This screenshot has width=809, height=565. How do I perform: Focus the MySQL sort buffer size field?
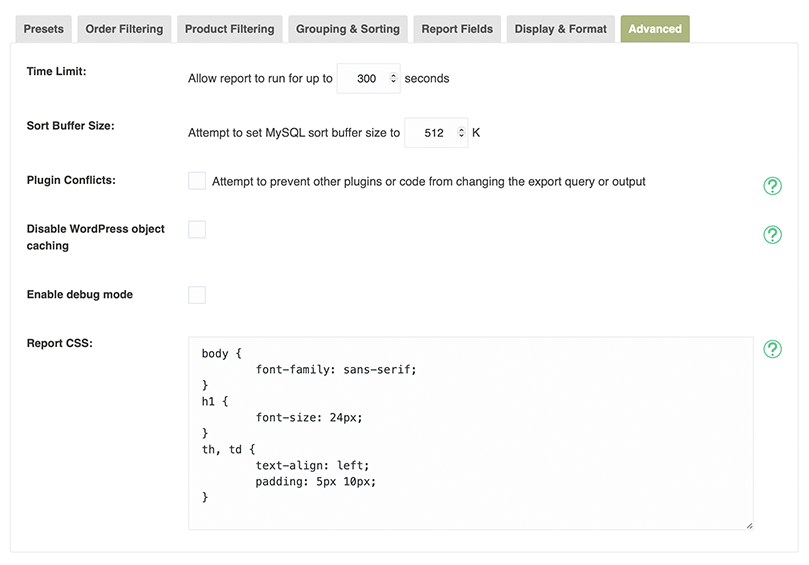[430, 132]
